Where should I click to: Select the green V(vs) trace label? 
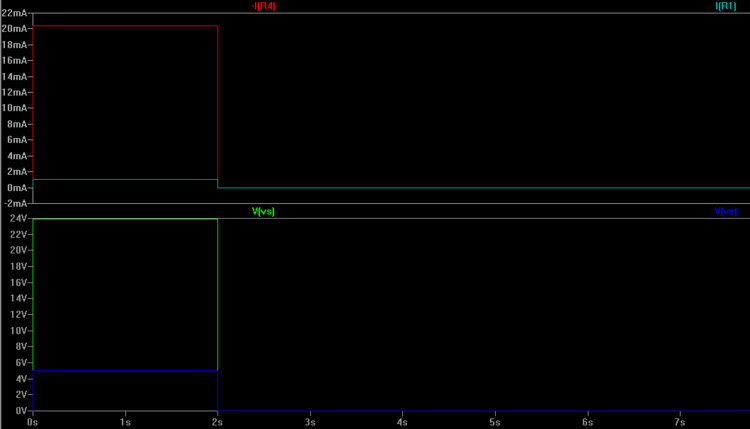point(264,212)
